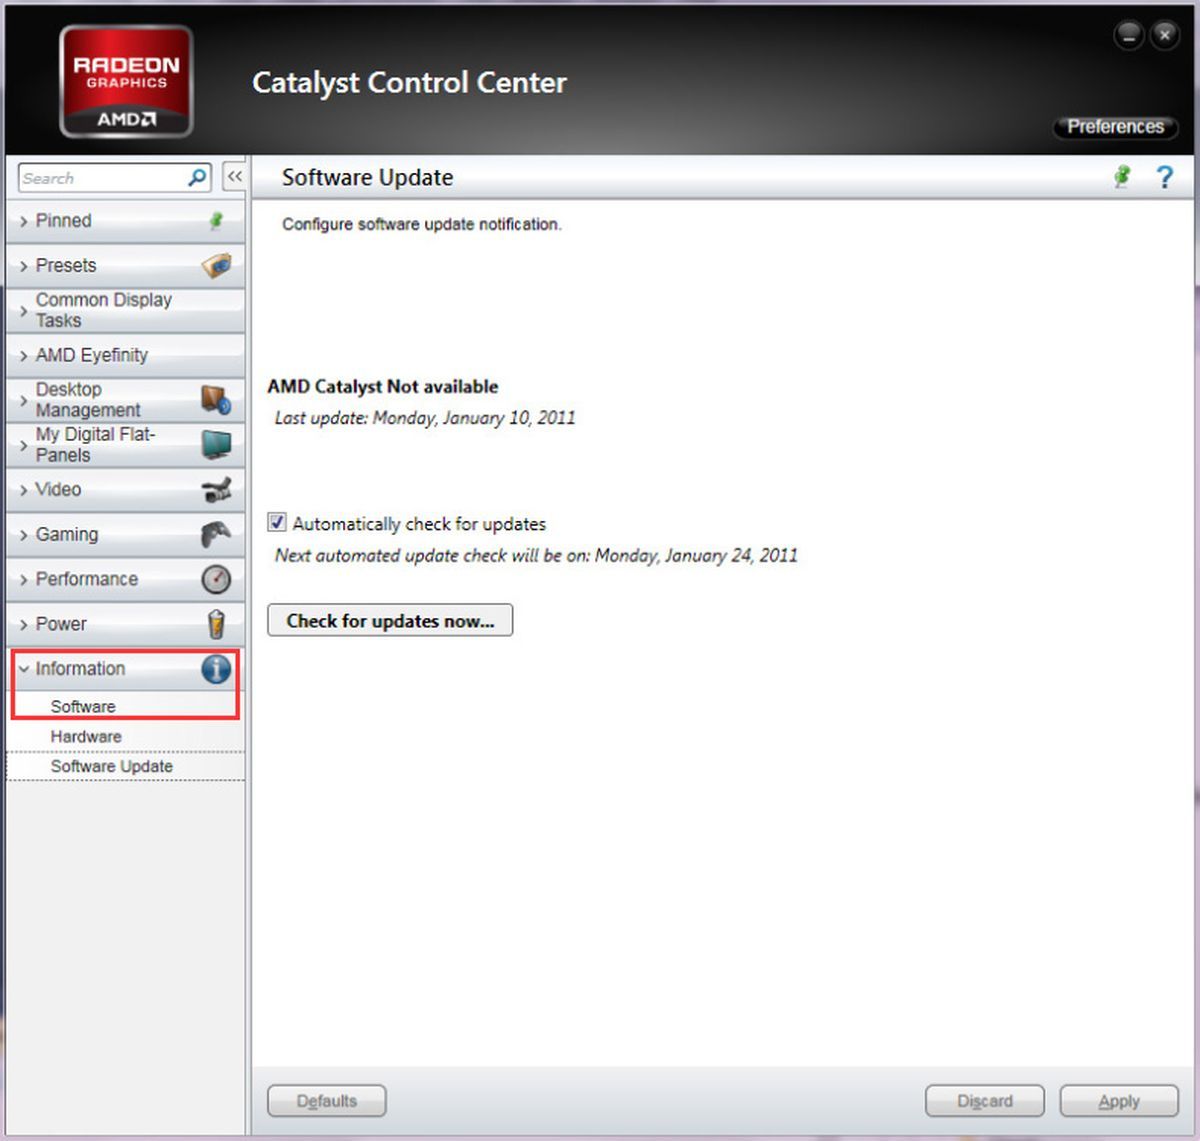
Task: Expand the Power section arrow
Action: pyautogui.click(x=24, y=624)
